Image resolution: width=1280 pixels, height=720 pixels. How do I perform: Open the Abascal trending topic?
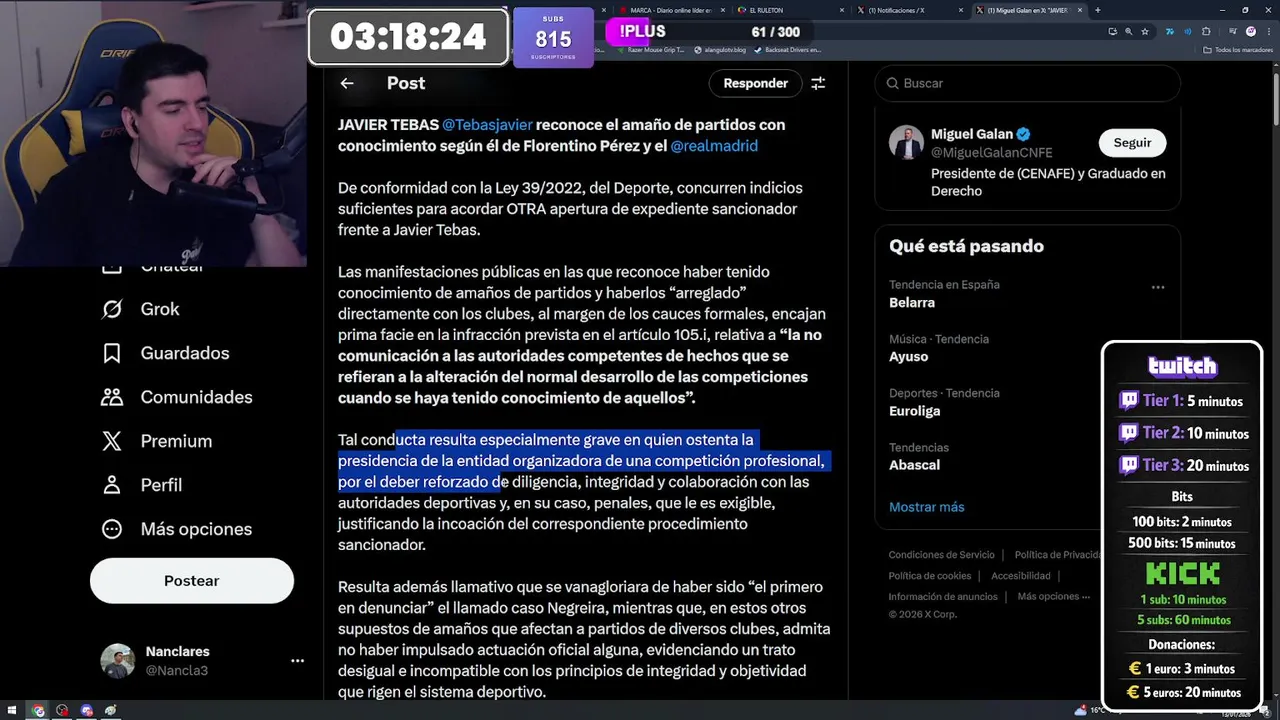[914, 464]
